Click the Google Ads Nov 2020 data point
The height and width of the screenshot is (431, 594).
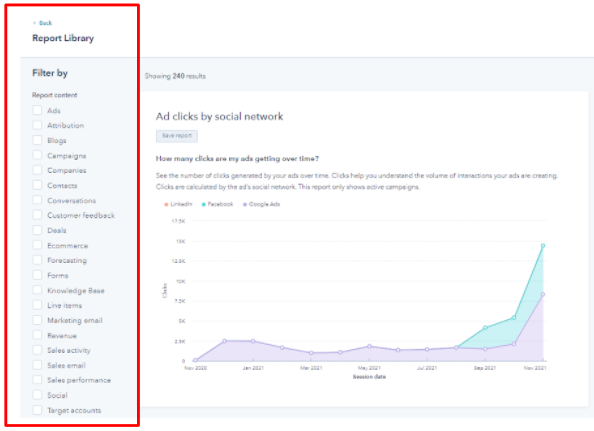(x=195, y=360)
